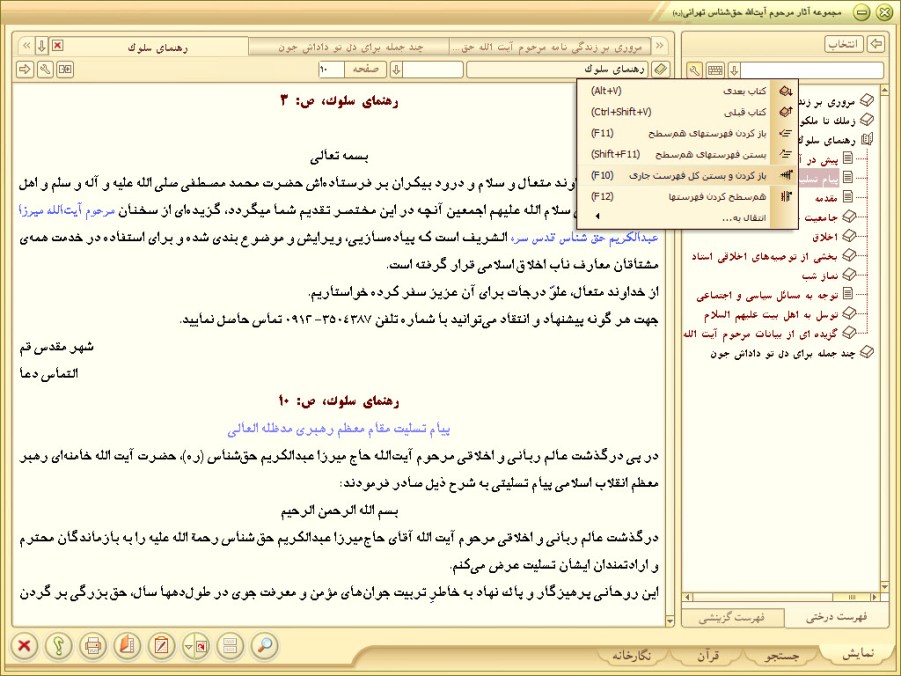Click the tag icon beside the رهنمای سلوك title field
The height and width of the screenshot is (676, 901).
[661, 70]
